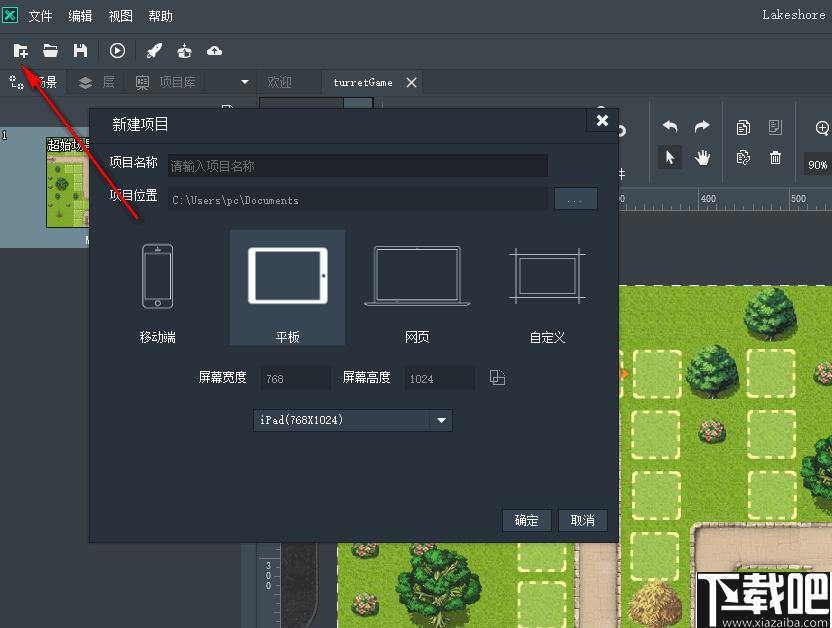Open a project with the folder icon
This screenshot has height=628, width=832.
[x=50, y=51]
